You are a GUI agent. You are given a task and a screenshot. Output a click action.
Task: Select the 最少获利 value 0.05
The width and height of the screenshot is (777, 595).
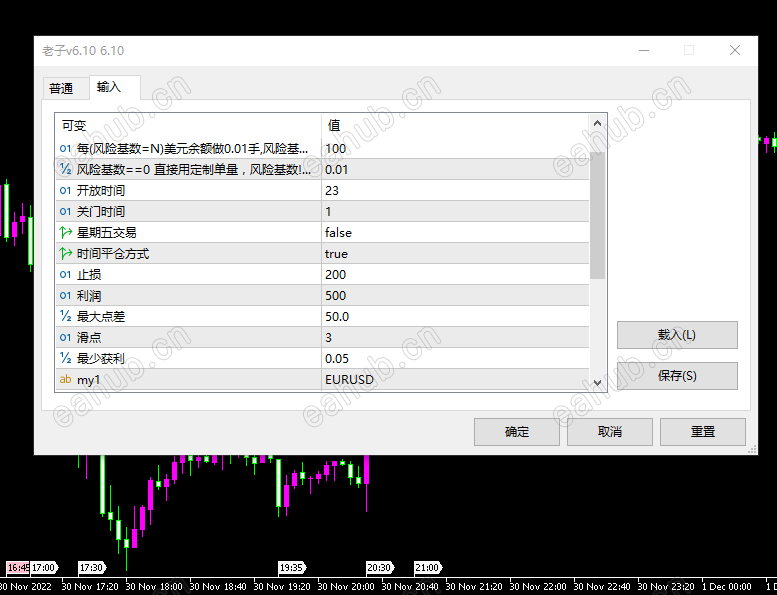tap(337, 359)
